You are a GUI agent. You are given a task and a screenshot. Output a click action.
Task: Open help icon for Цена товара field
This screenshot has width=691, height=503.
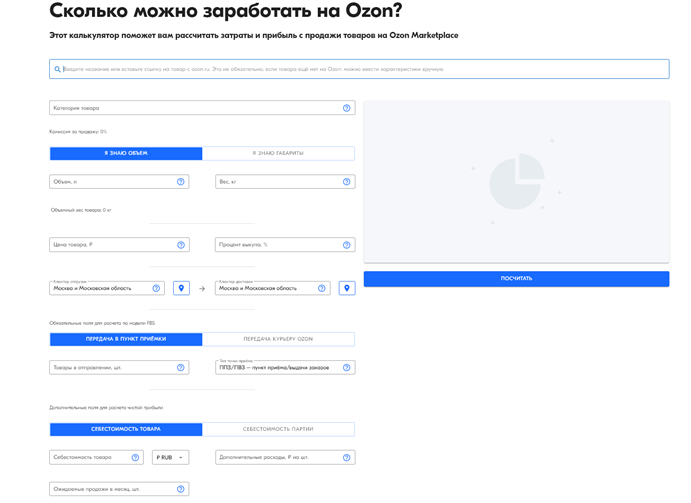pos(181,245)
